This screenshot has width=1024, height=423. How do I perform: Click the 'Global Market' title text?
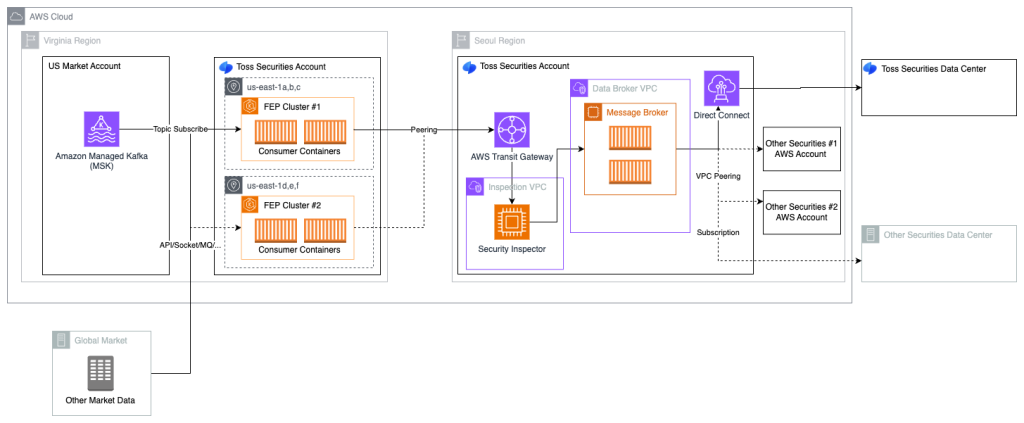(x=101, y=341)
